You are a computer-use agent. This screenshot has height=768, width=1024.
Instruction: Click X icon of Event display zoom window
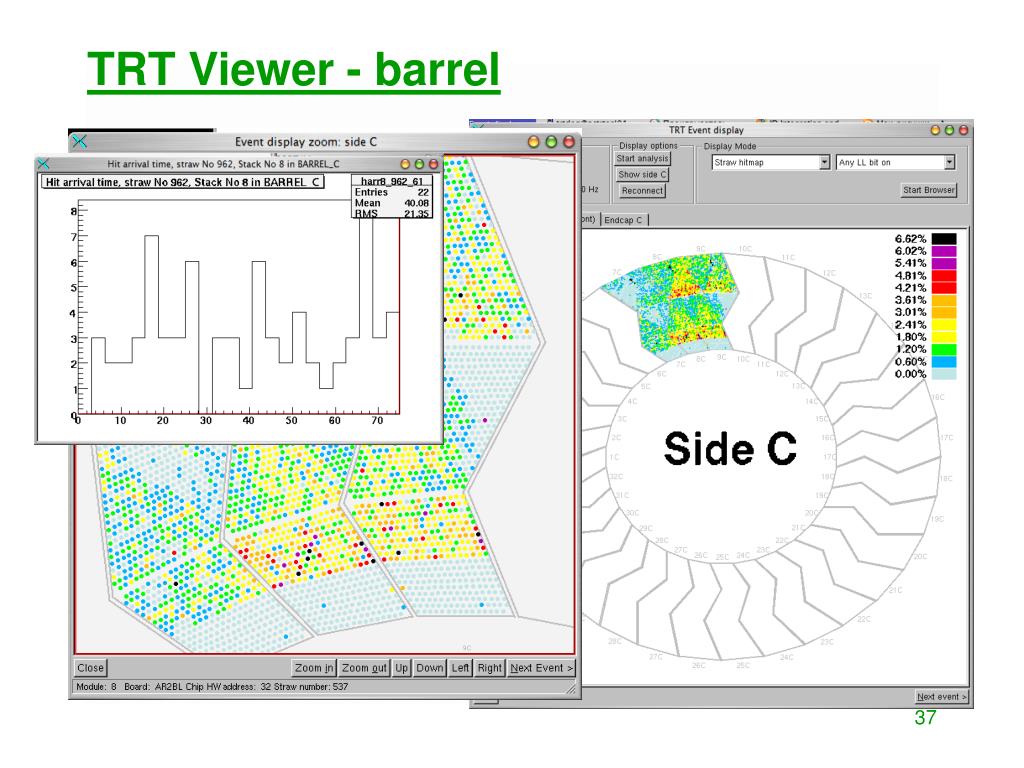coord(80,142)
